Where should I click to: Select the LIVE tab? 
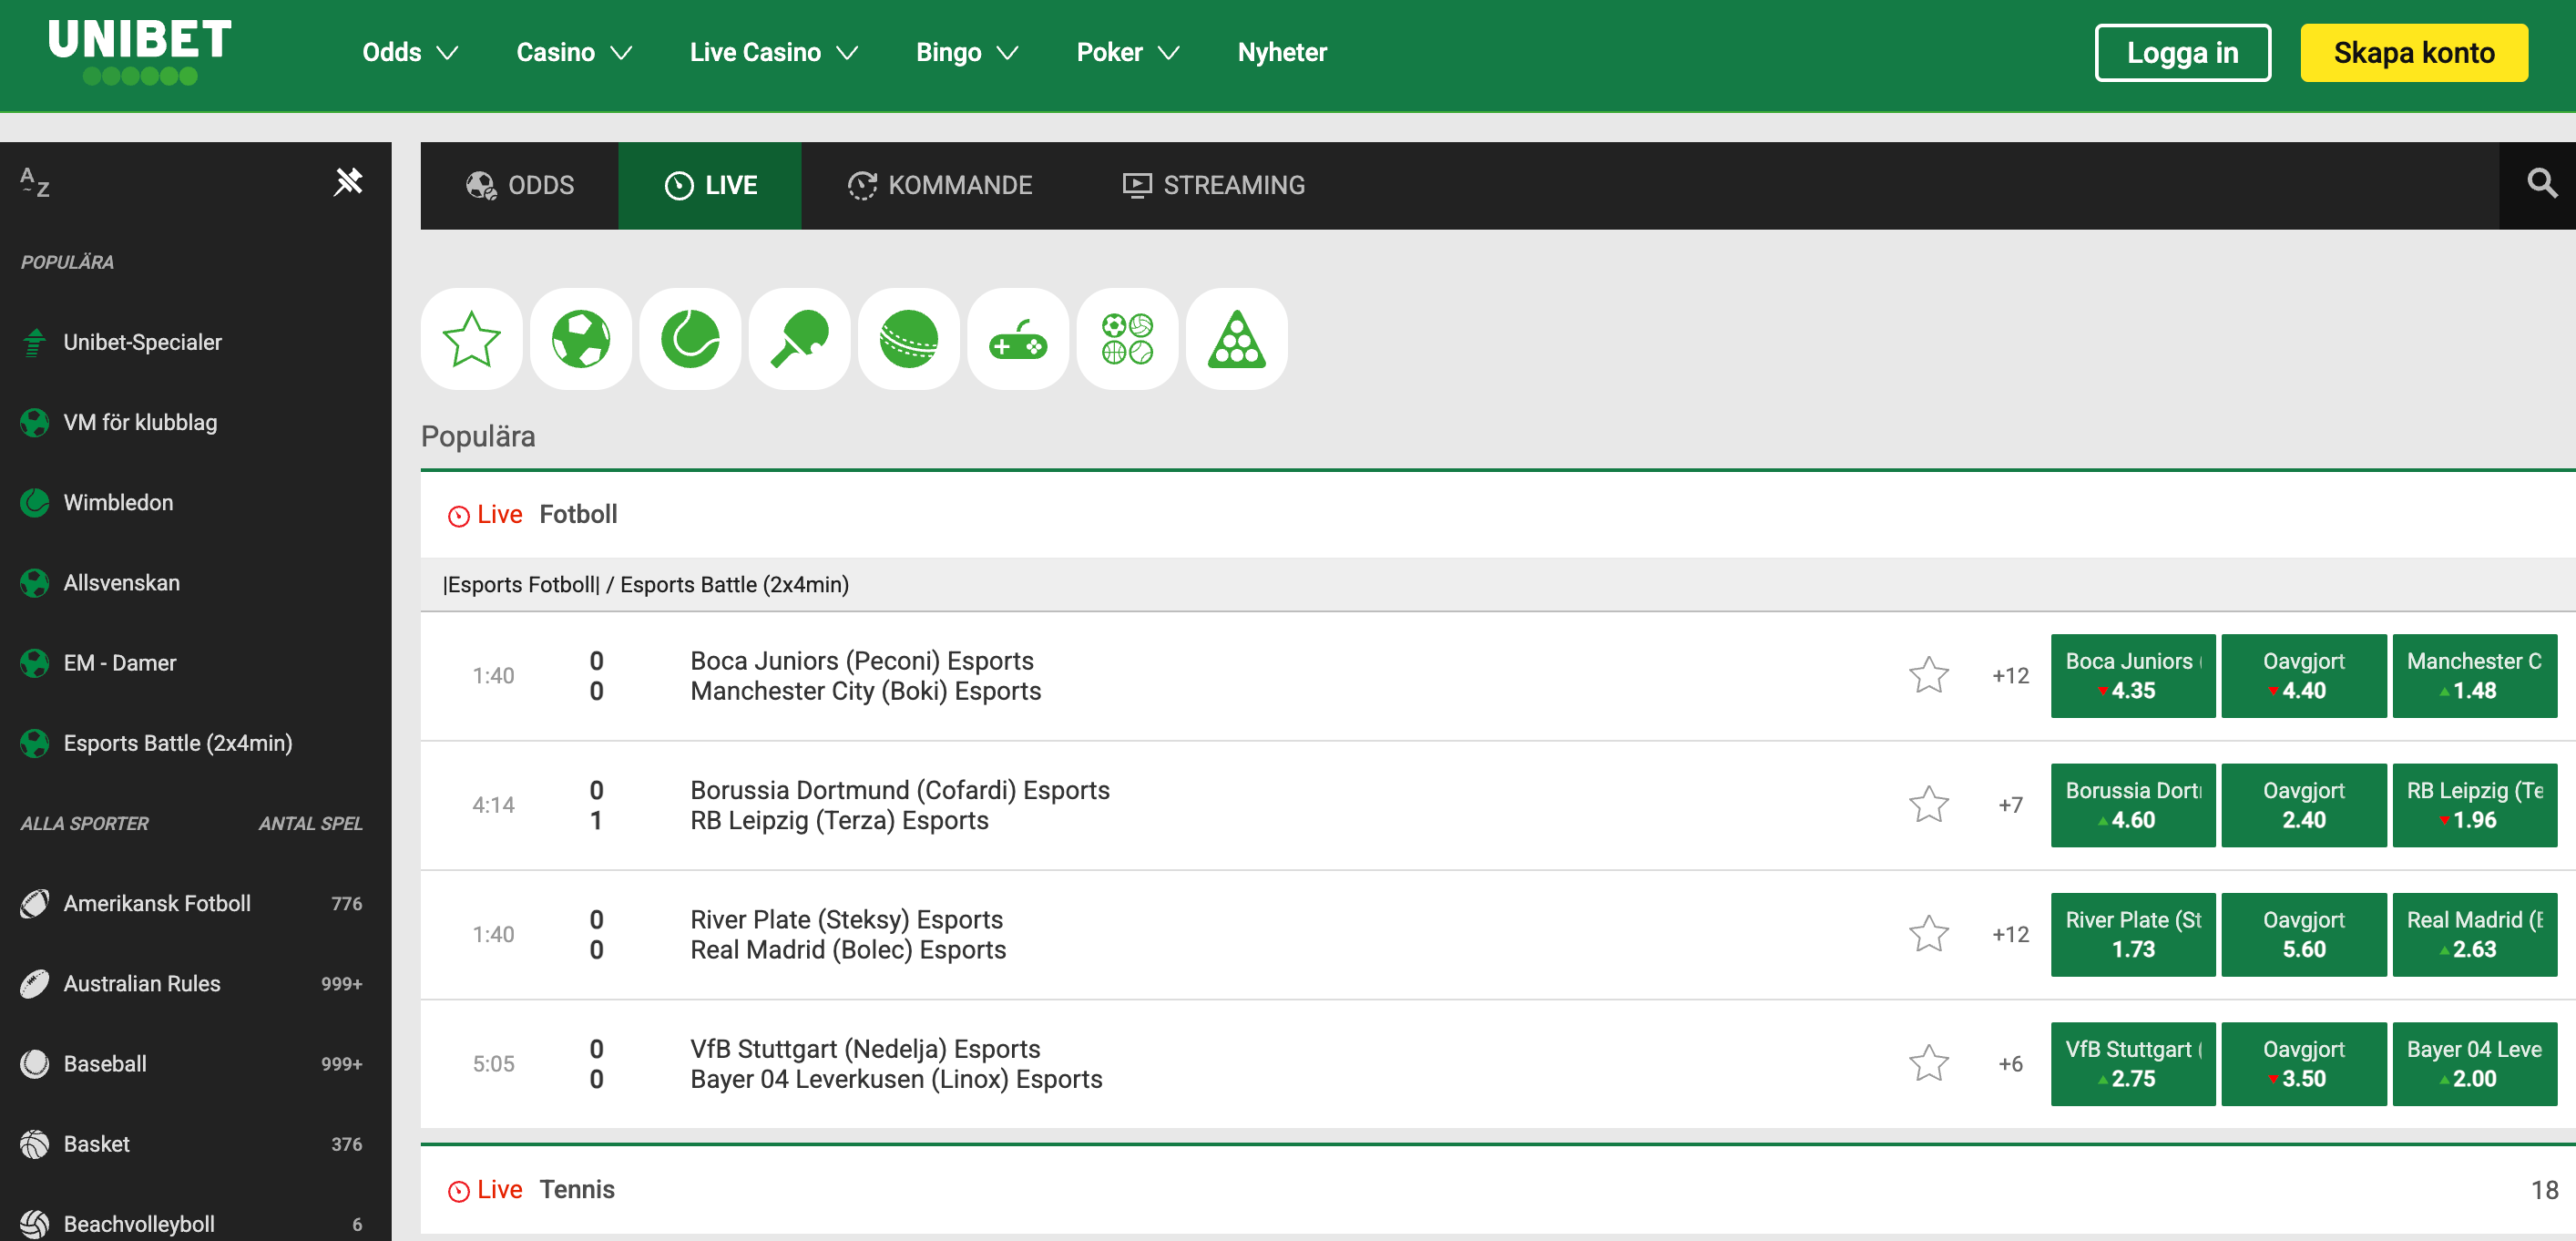click(710, 186)
